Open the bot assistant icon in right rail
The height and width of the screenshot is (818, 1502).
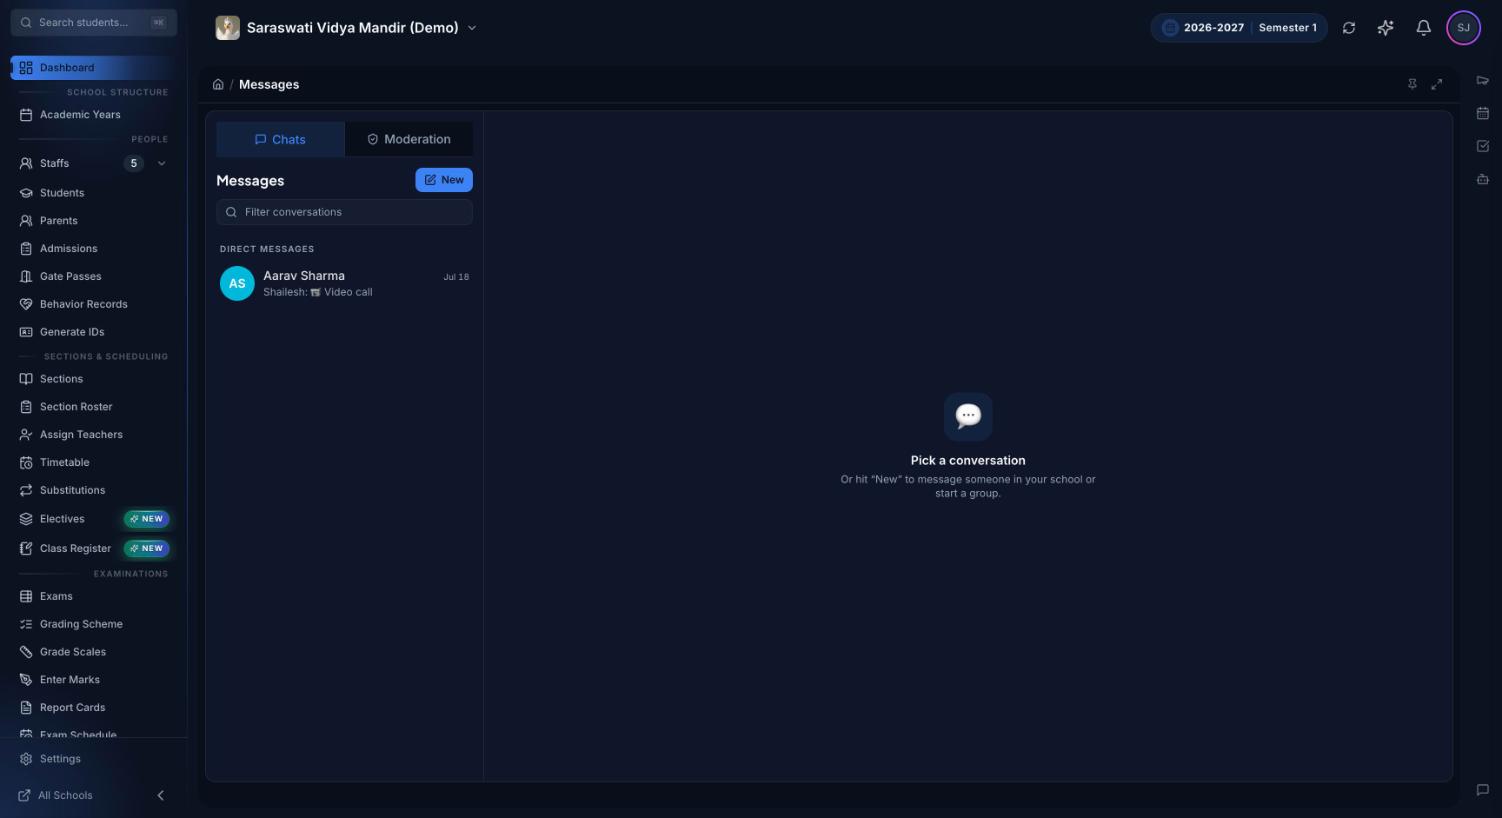1482,179
